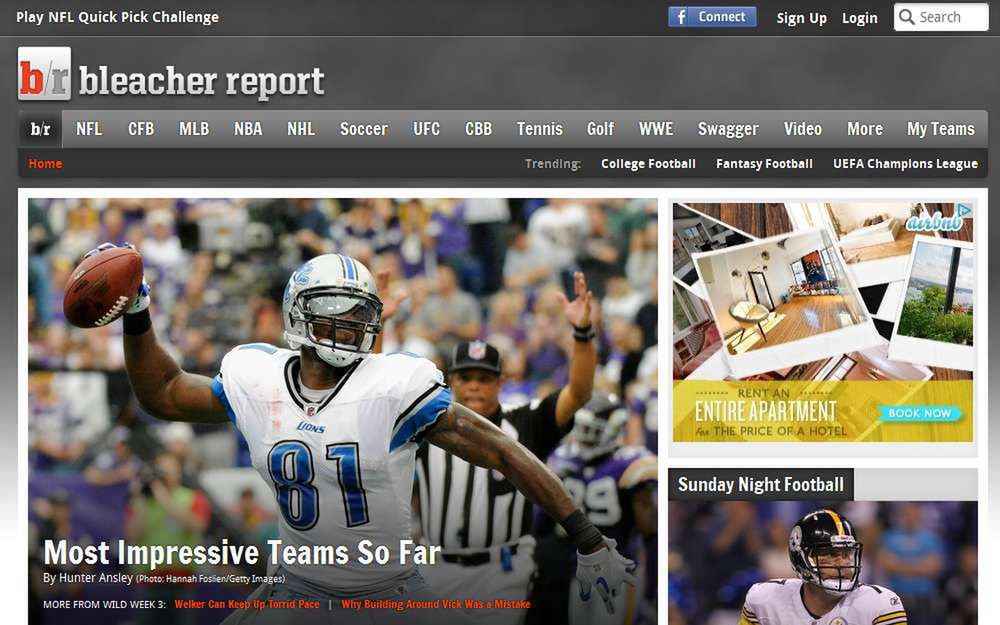Open the Video menu item
The width and height of the screenshot is (1000, 625).
(802, 129)
